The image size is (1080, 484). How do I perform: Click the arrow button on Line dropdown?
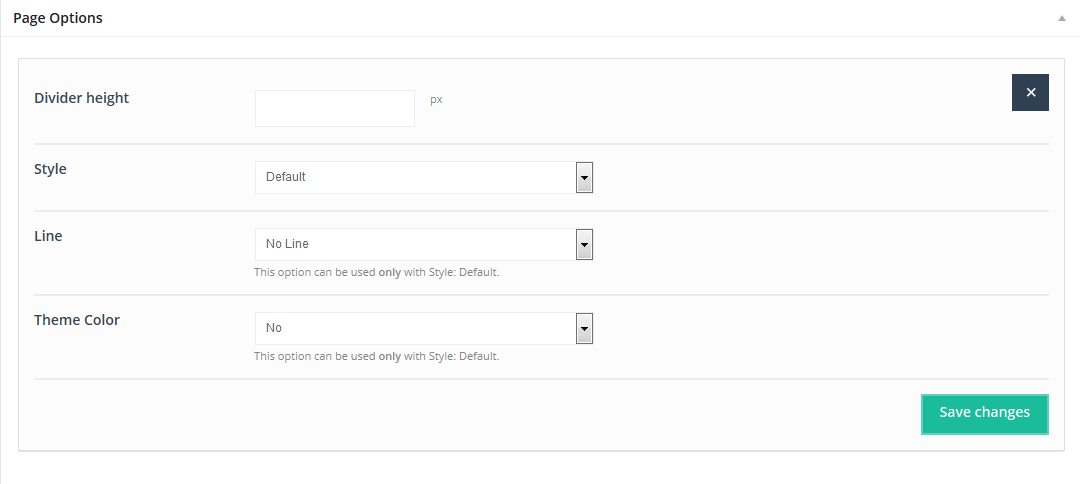(x=585, y=244)
